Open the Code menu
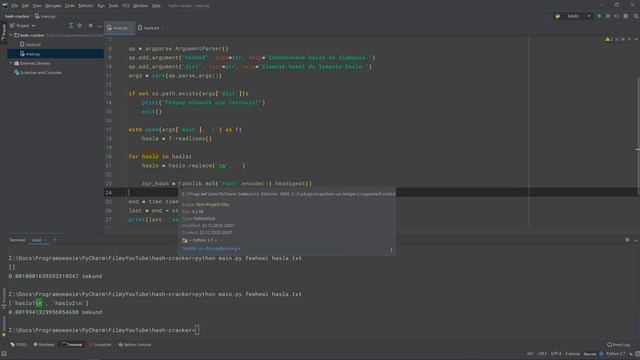 [x=70, y=6]
